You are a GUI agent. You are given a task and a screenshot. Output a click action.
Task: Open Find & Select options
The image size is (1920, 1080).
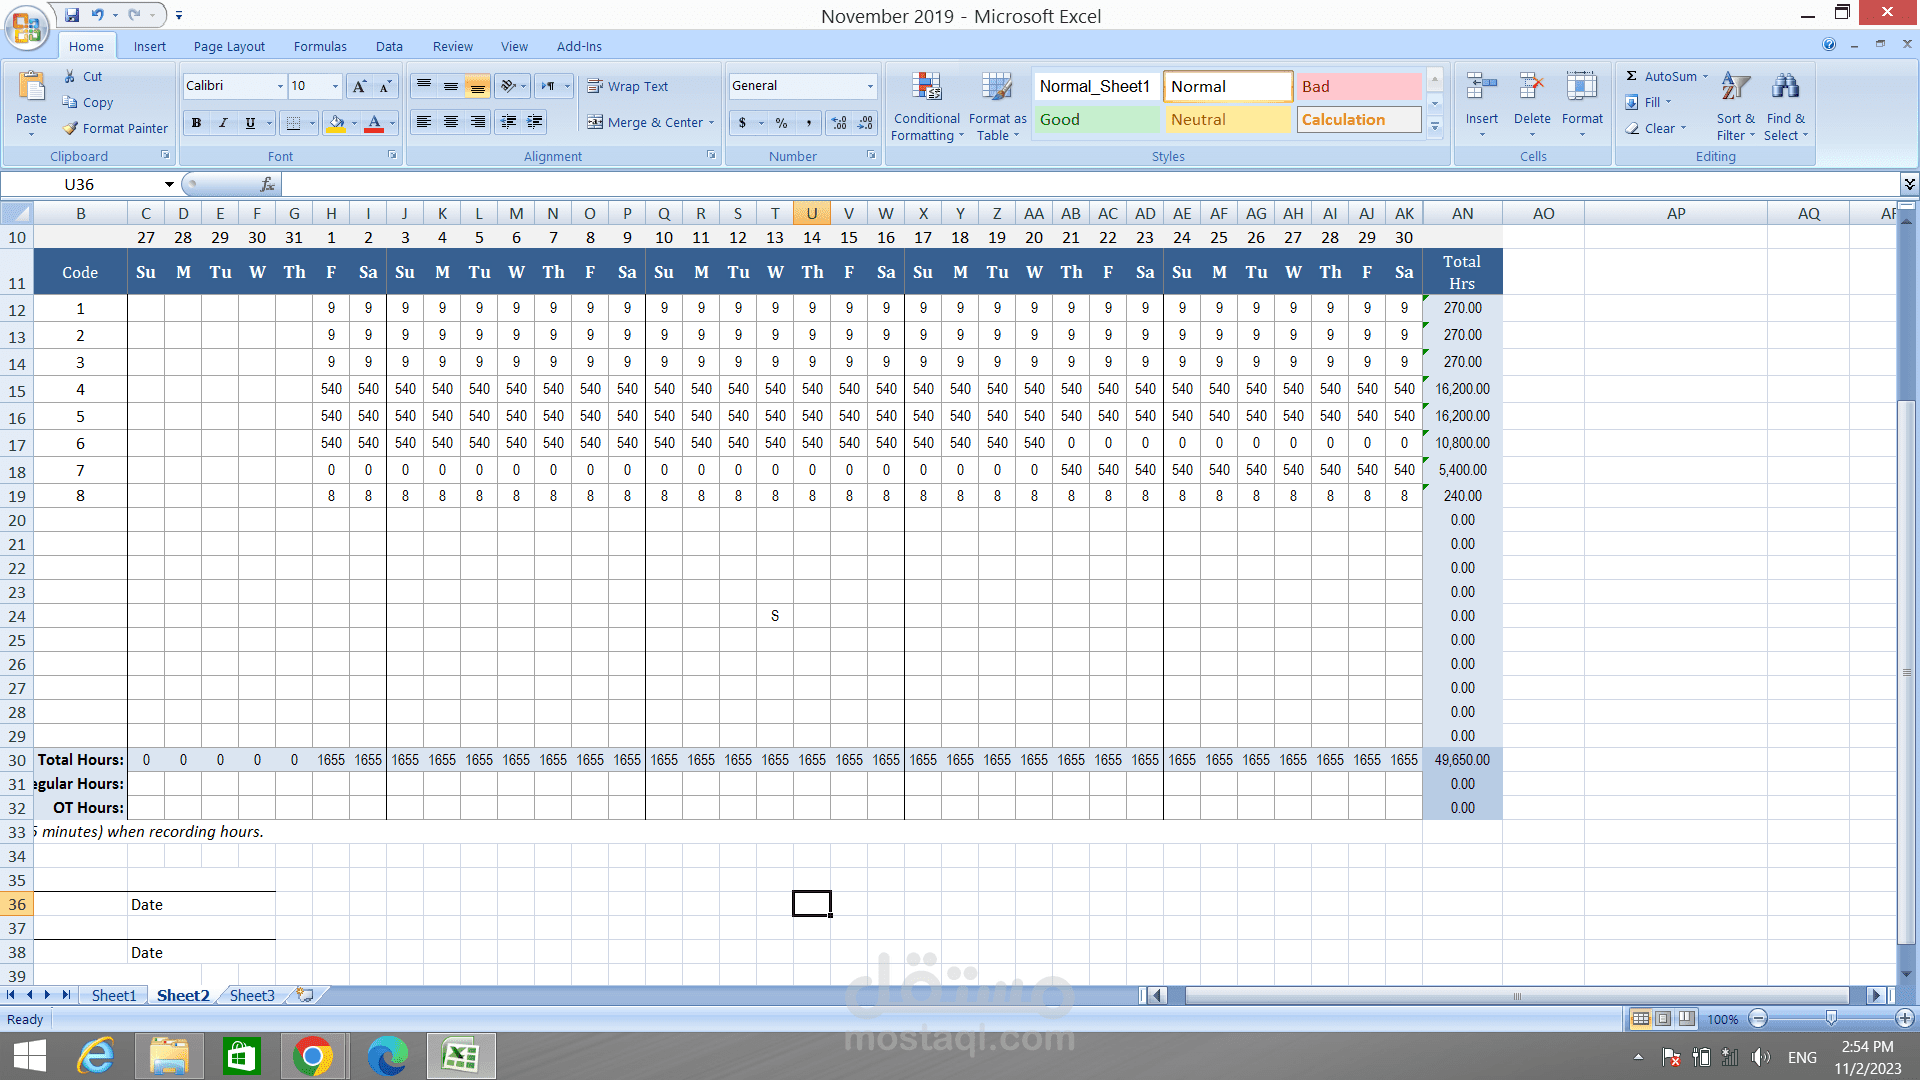coord(1786,107)
